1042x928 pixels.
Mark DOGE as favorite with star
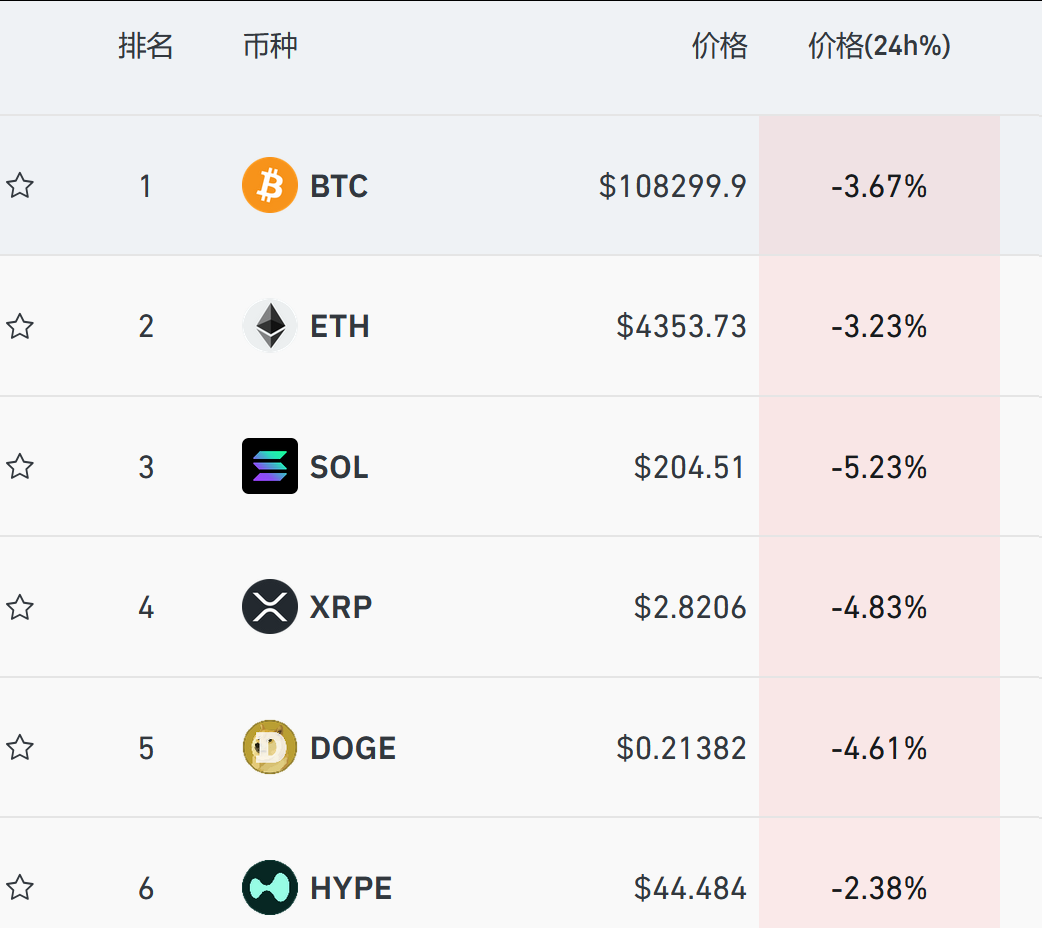[x=20, y=747]
